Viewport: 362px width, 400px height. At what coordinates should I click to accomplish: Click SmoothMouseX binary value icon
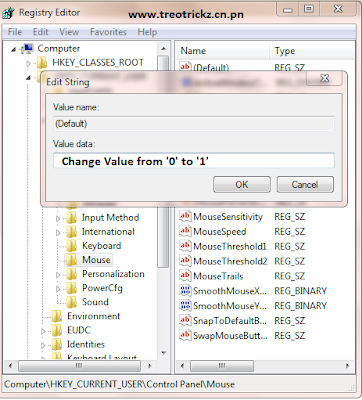click(x=185, y=291)
